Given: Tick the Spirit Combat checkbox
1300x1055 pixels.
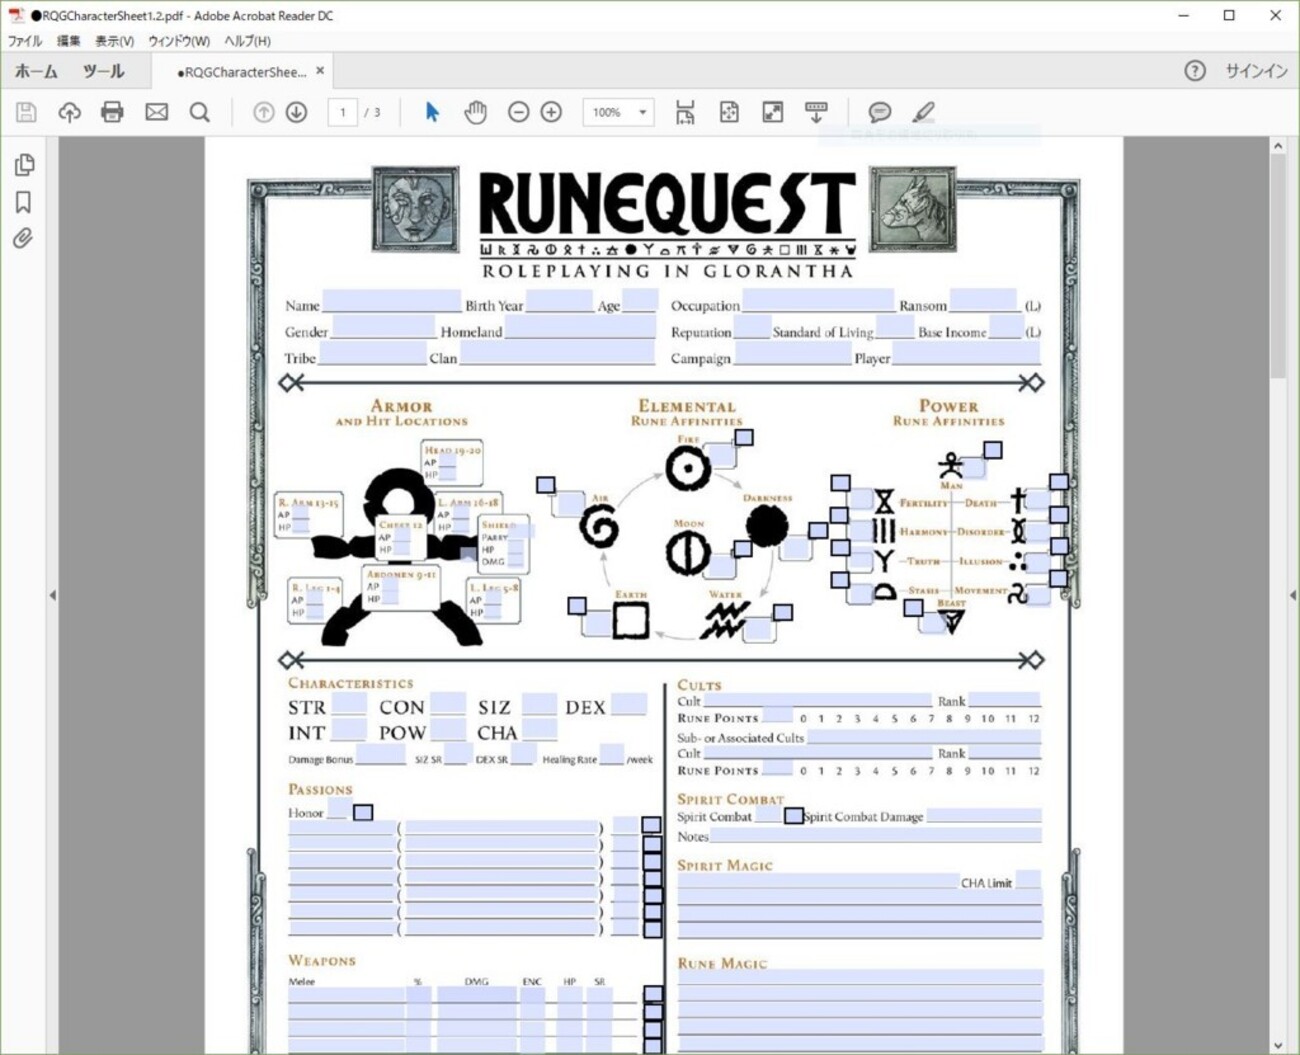Looking at the screenshot, I should 793,816.
